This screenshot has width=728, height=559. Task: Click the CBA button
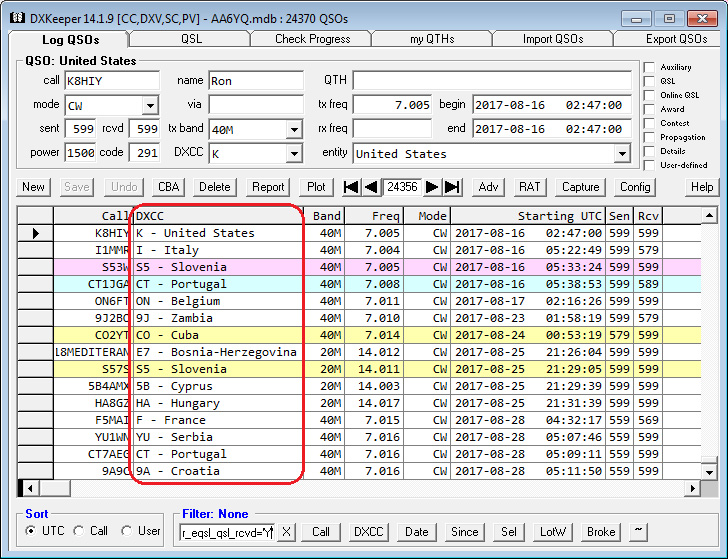coord(169,187)
